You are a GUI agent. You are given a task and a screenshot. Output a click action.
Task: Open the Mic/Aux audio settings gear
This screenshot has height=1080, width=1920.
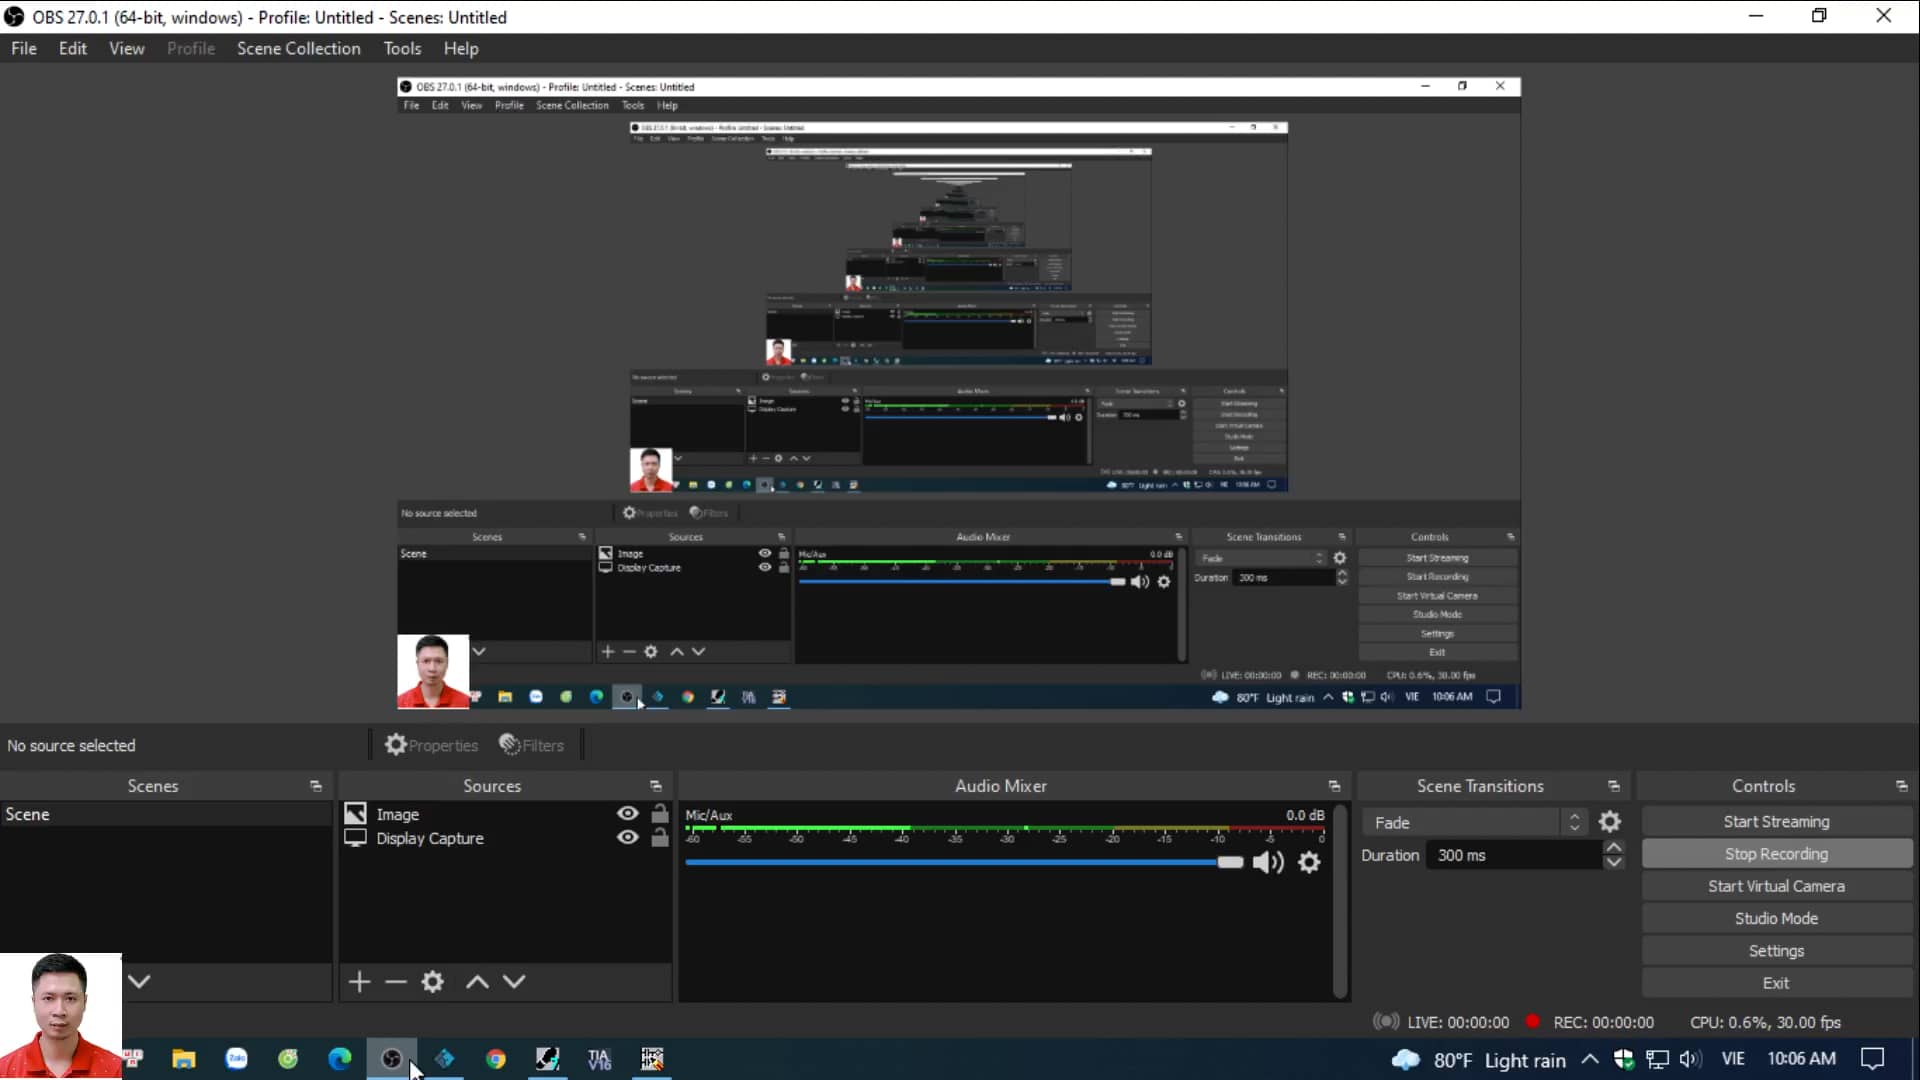pos(1309,862)
